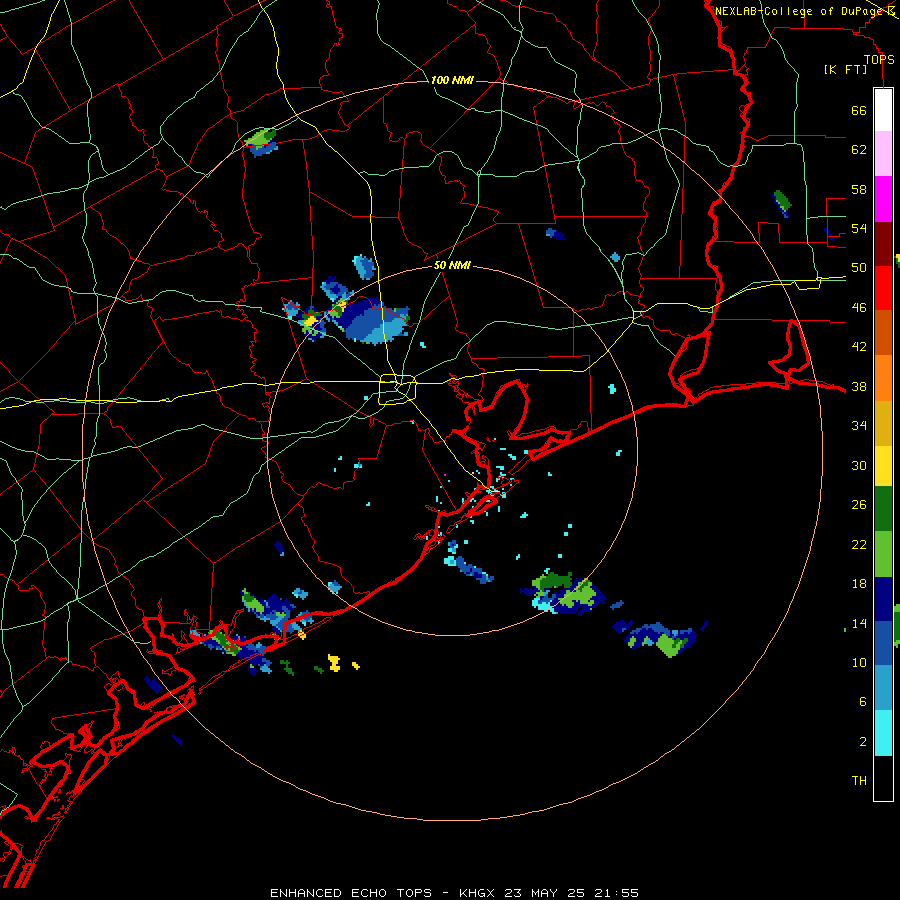Click the legend value 6
This screenshot has width=900, height=900.
pyautogui.click(x=862, y=701)
